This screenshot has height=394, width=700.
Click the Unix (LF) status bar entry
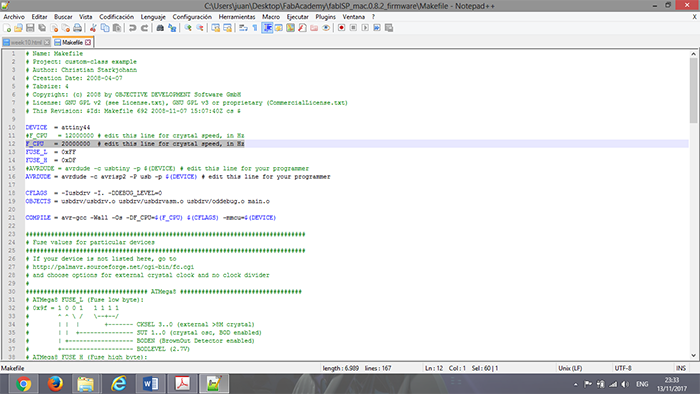(x=570, y=368)
